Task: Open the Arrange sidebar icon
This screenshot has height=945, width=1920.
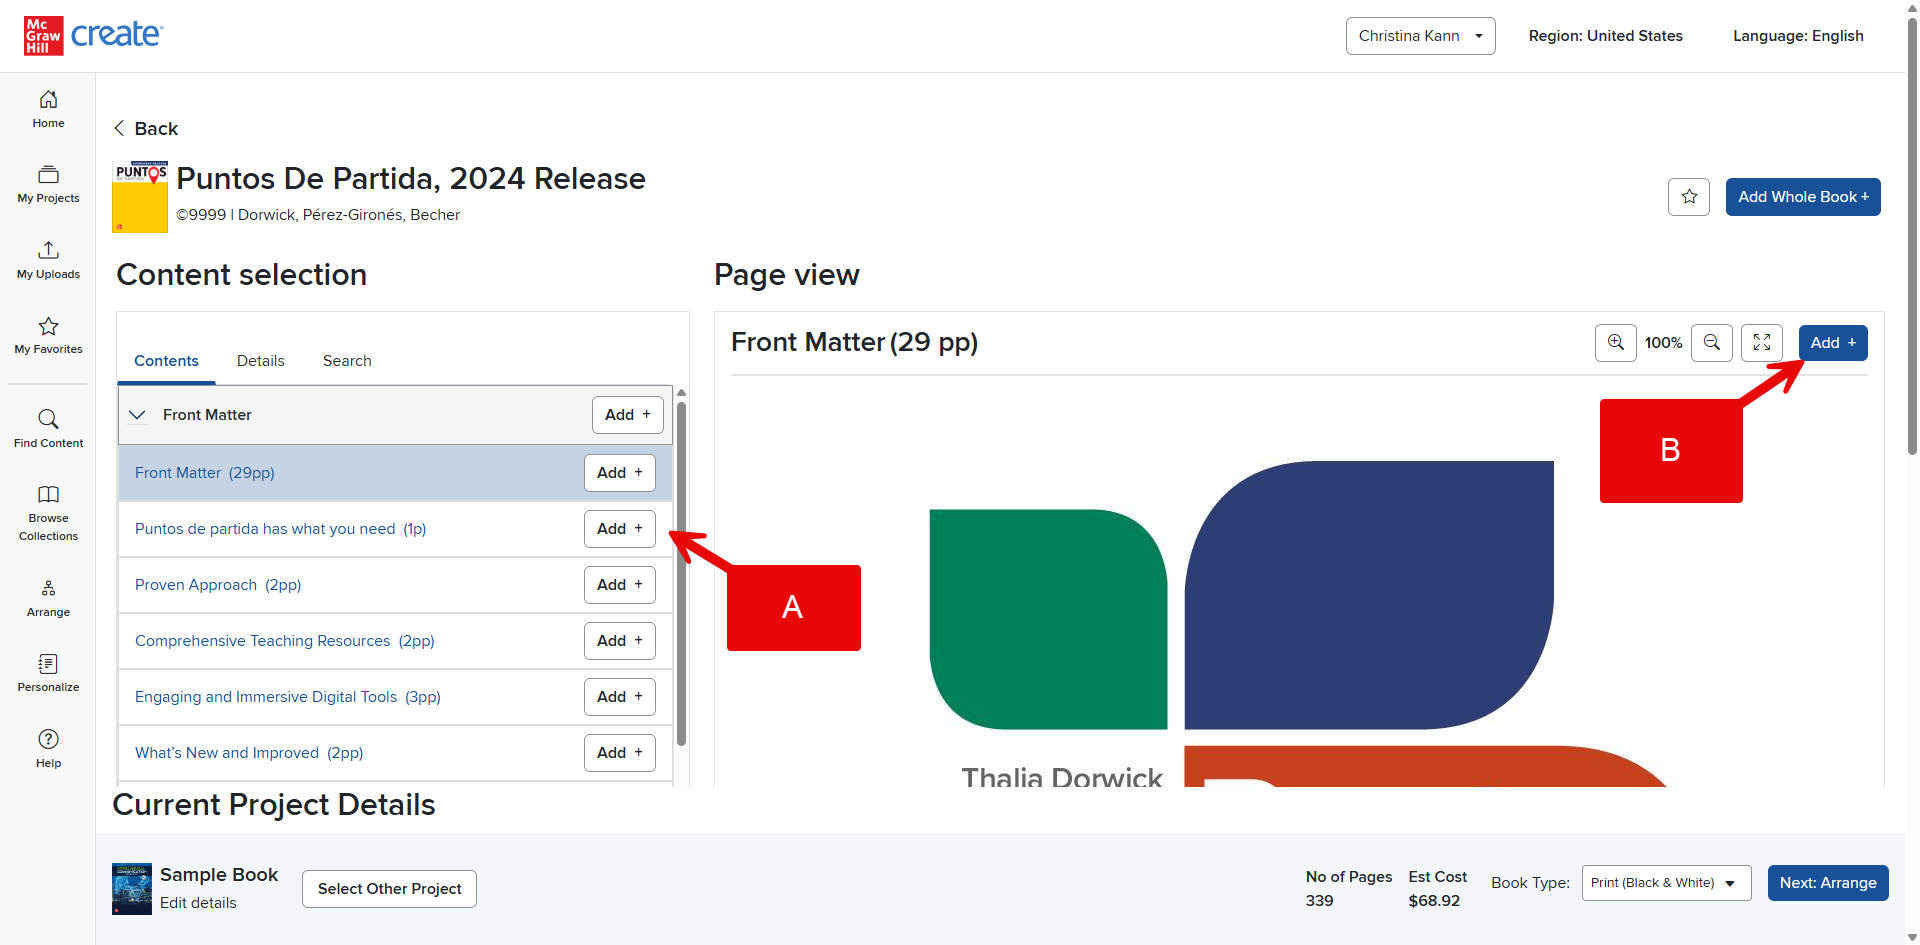Action: pos(48,599)
